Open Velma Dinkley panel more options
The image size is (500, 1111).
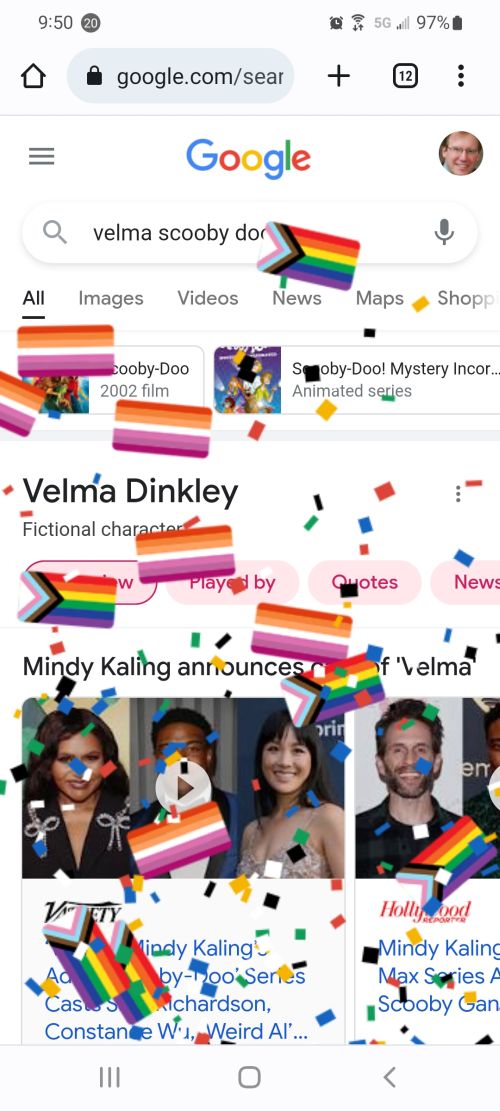click(458, 494)
